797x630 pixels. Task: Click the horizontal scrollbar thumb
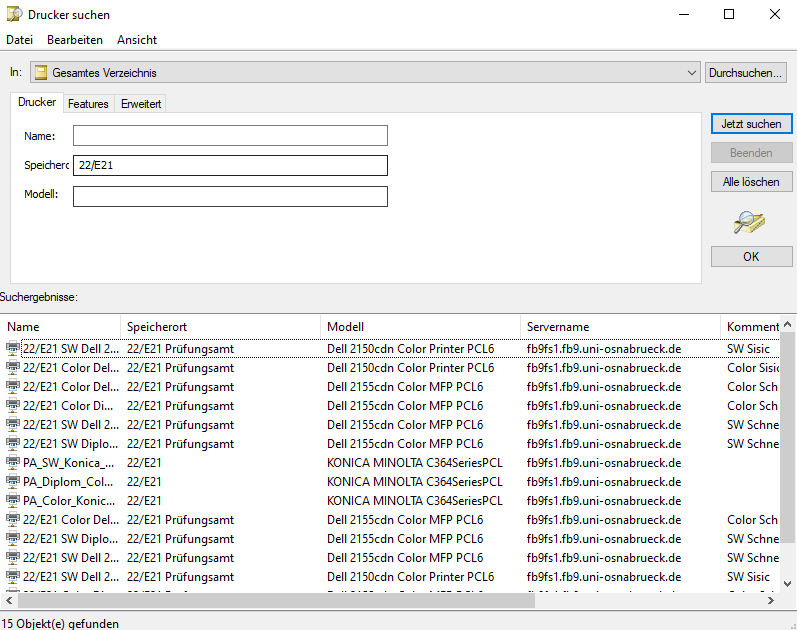click(x=277, y=601)
